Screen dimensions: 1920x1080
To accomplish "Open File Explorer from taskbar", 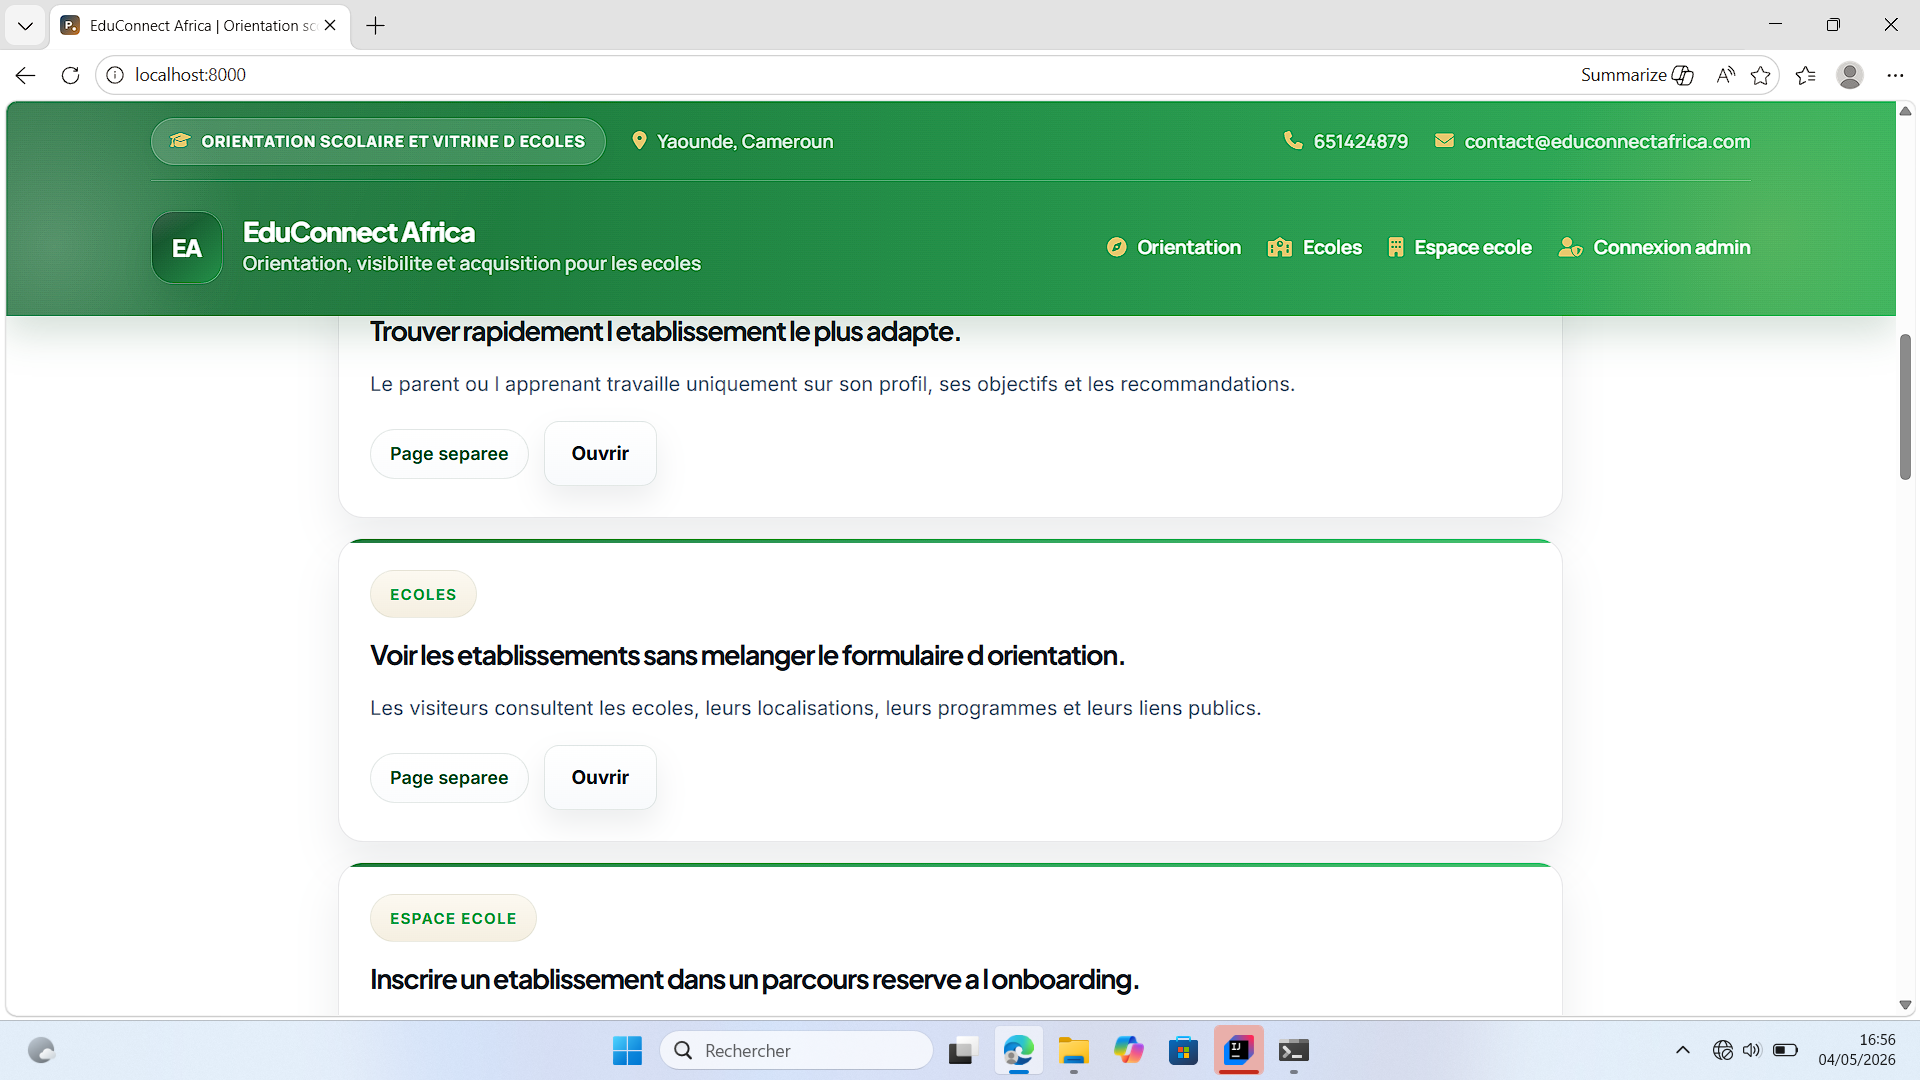I will (1074, 1050).
